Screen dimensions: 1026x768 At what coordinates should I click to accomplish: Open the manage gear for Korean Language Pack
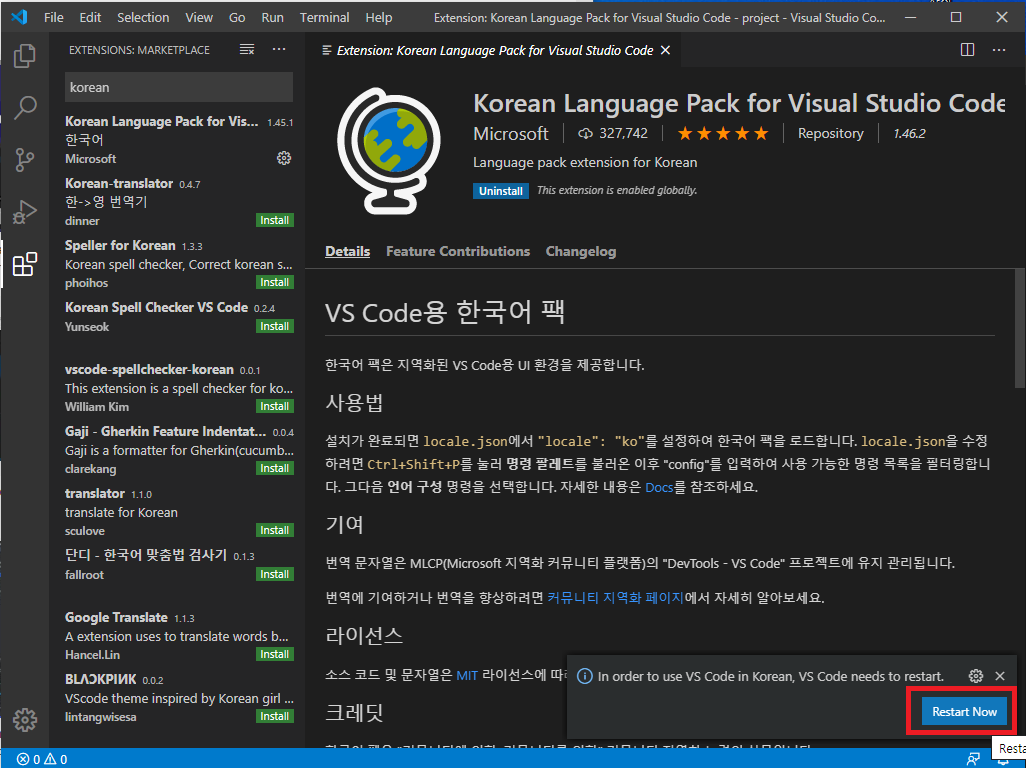283,158
